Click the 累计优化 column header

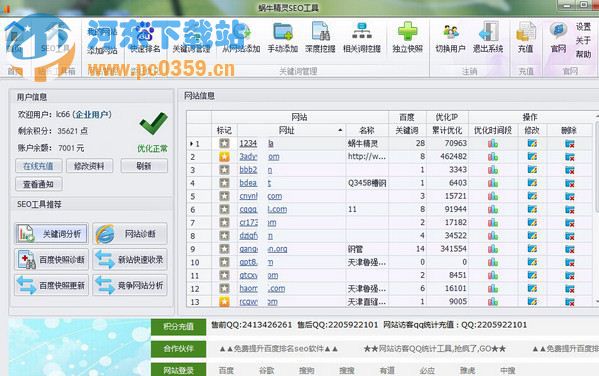[x=447, y=130]
